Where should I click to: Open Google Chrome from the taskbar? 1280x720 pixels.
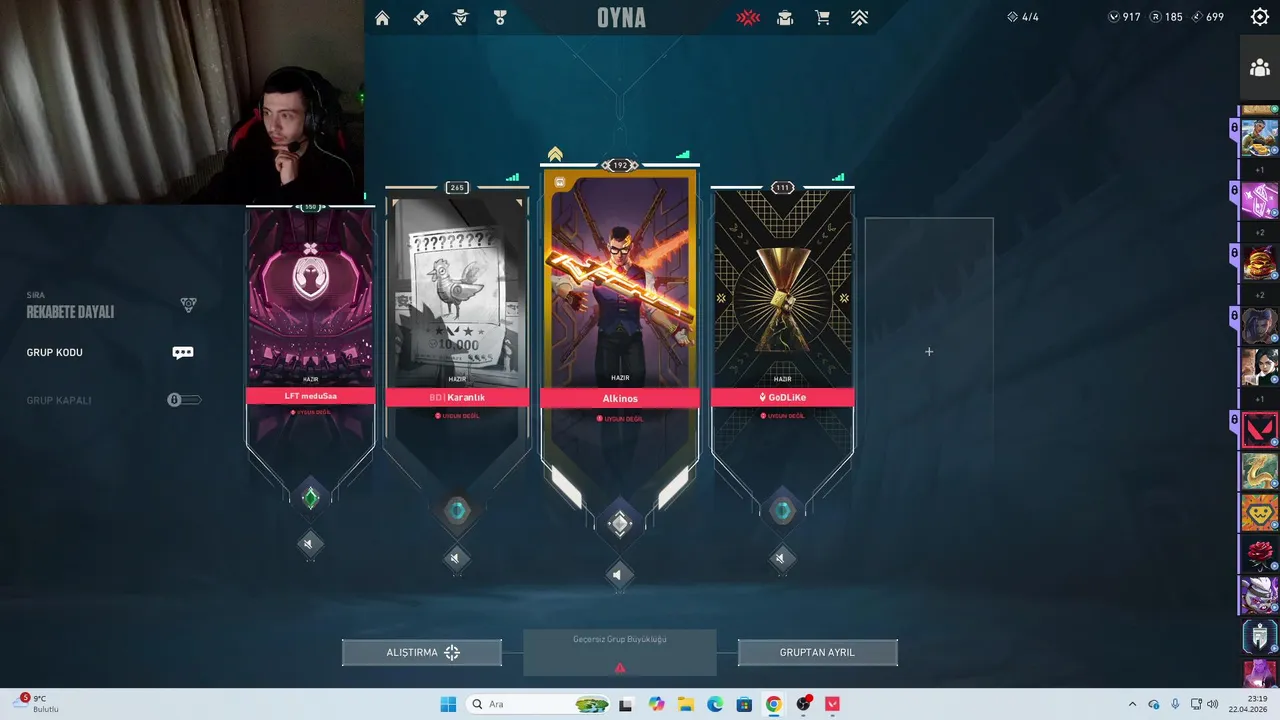[773, 704]
